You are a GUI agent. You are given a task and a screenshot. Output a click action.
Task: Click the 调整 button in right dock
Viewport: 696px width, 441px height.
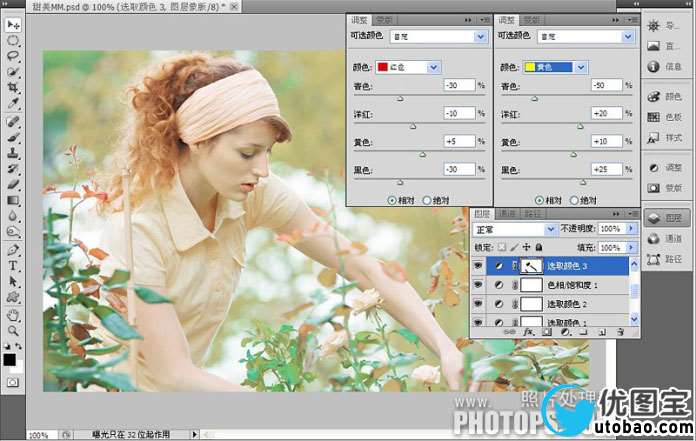[665, 167]
